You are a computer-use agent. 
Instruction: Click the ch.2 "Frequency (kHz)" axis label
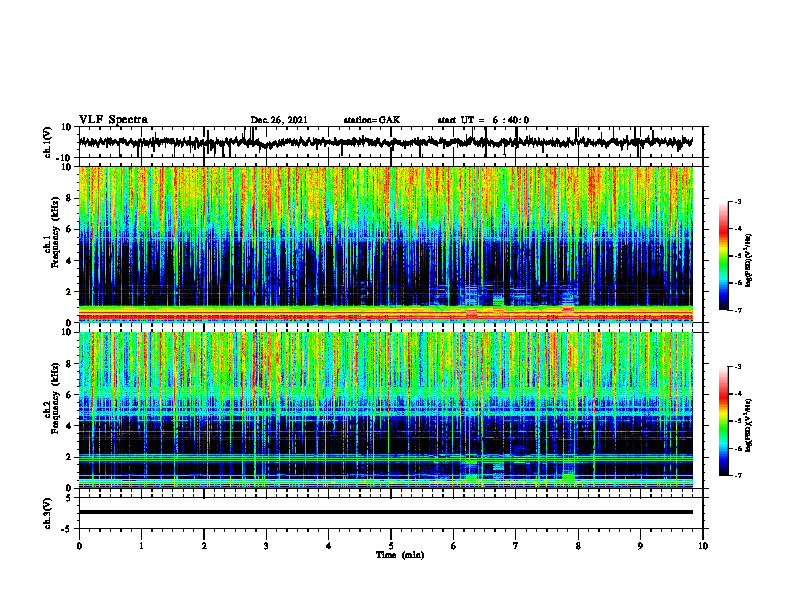pyautogui.click(x=56, y=398)
